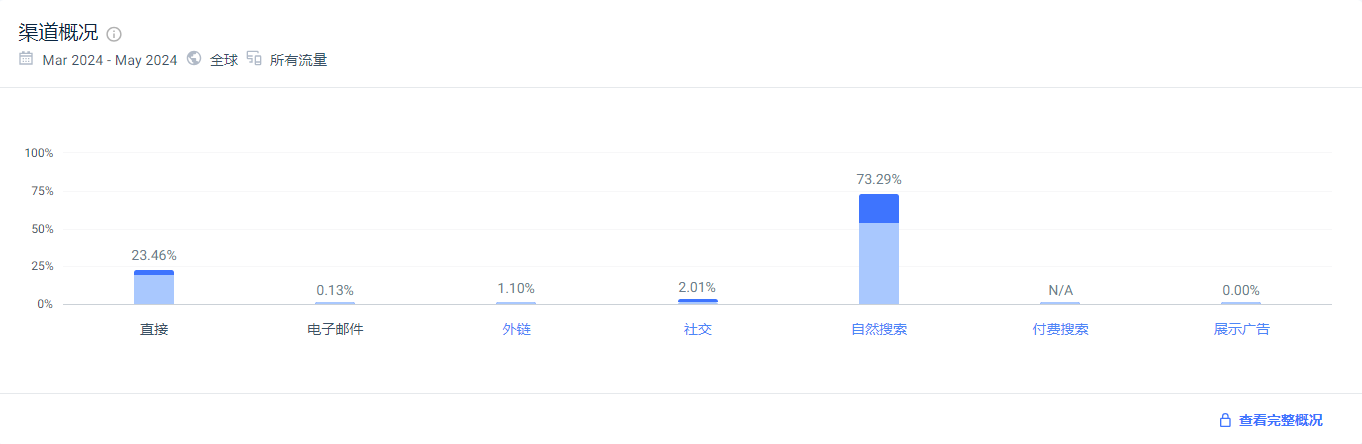Click the calendar icon before Mar 2024
1362x444 pixels.
click(26, 59)
